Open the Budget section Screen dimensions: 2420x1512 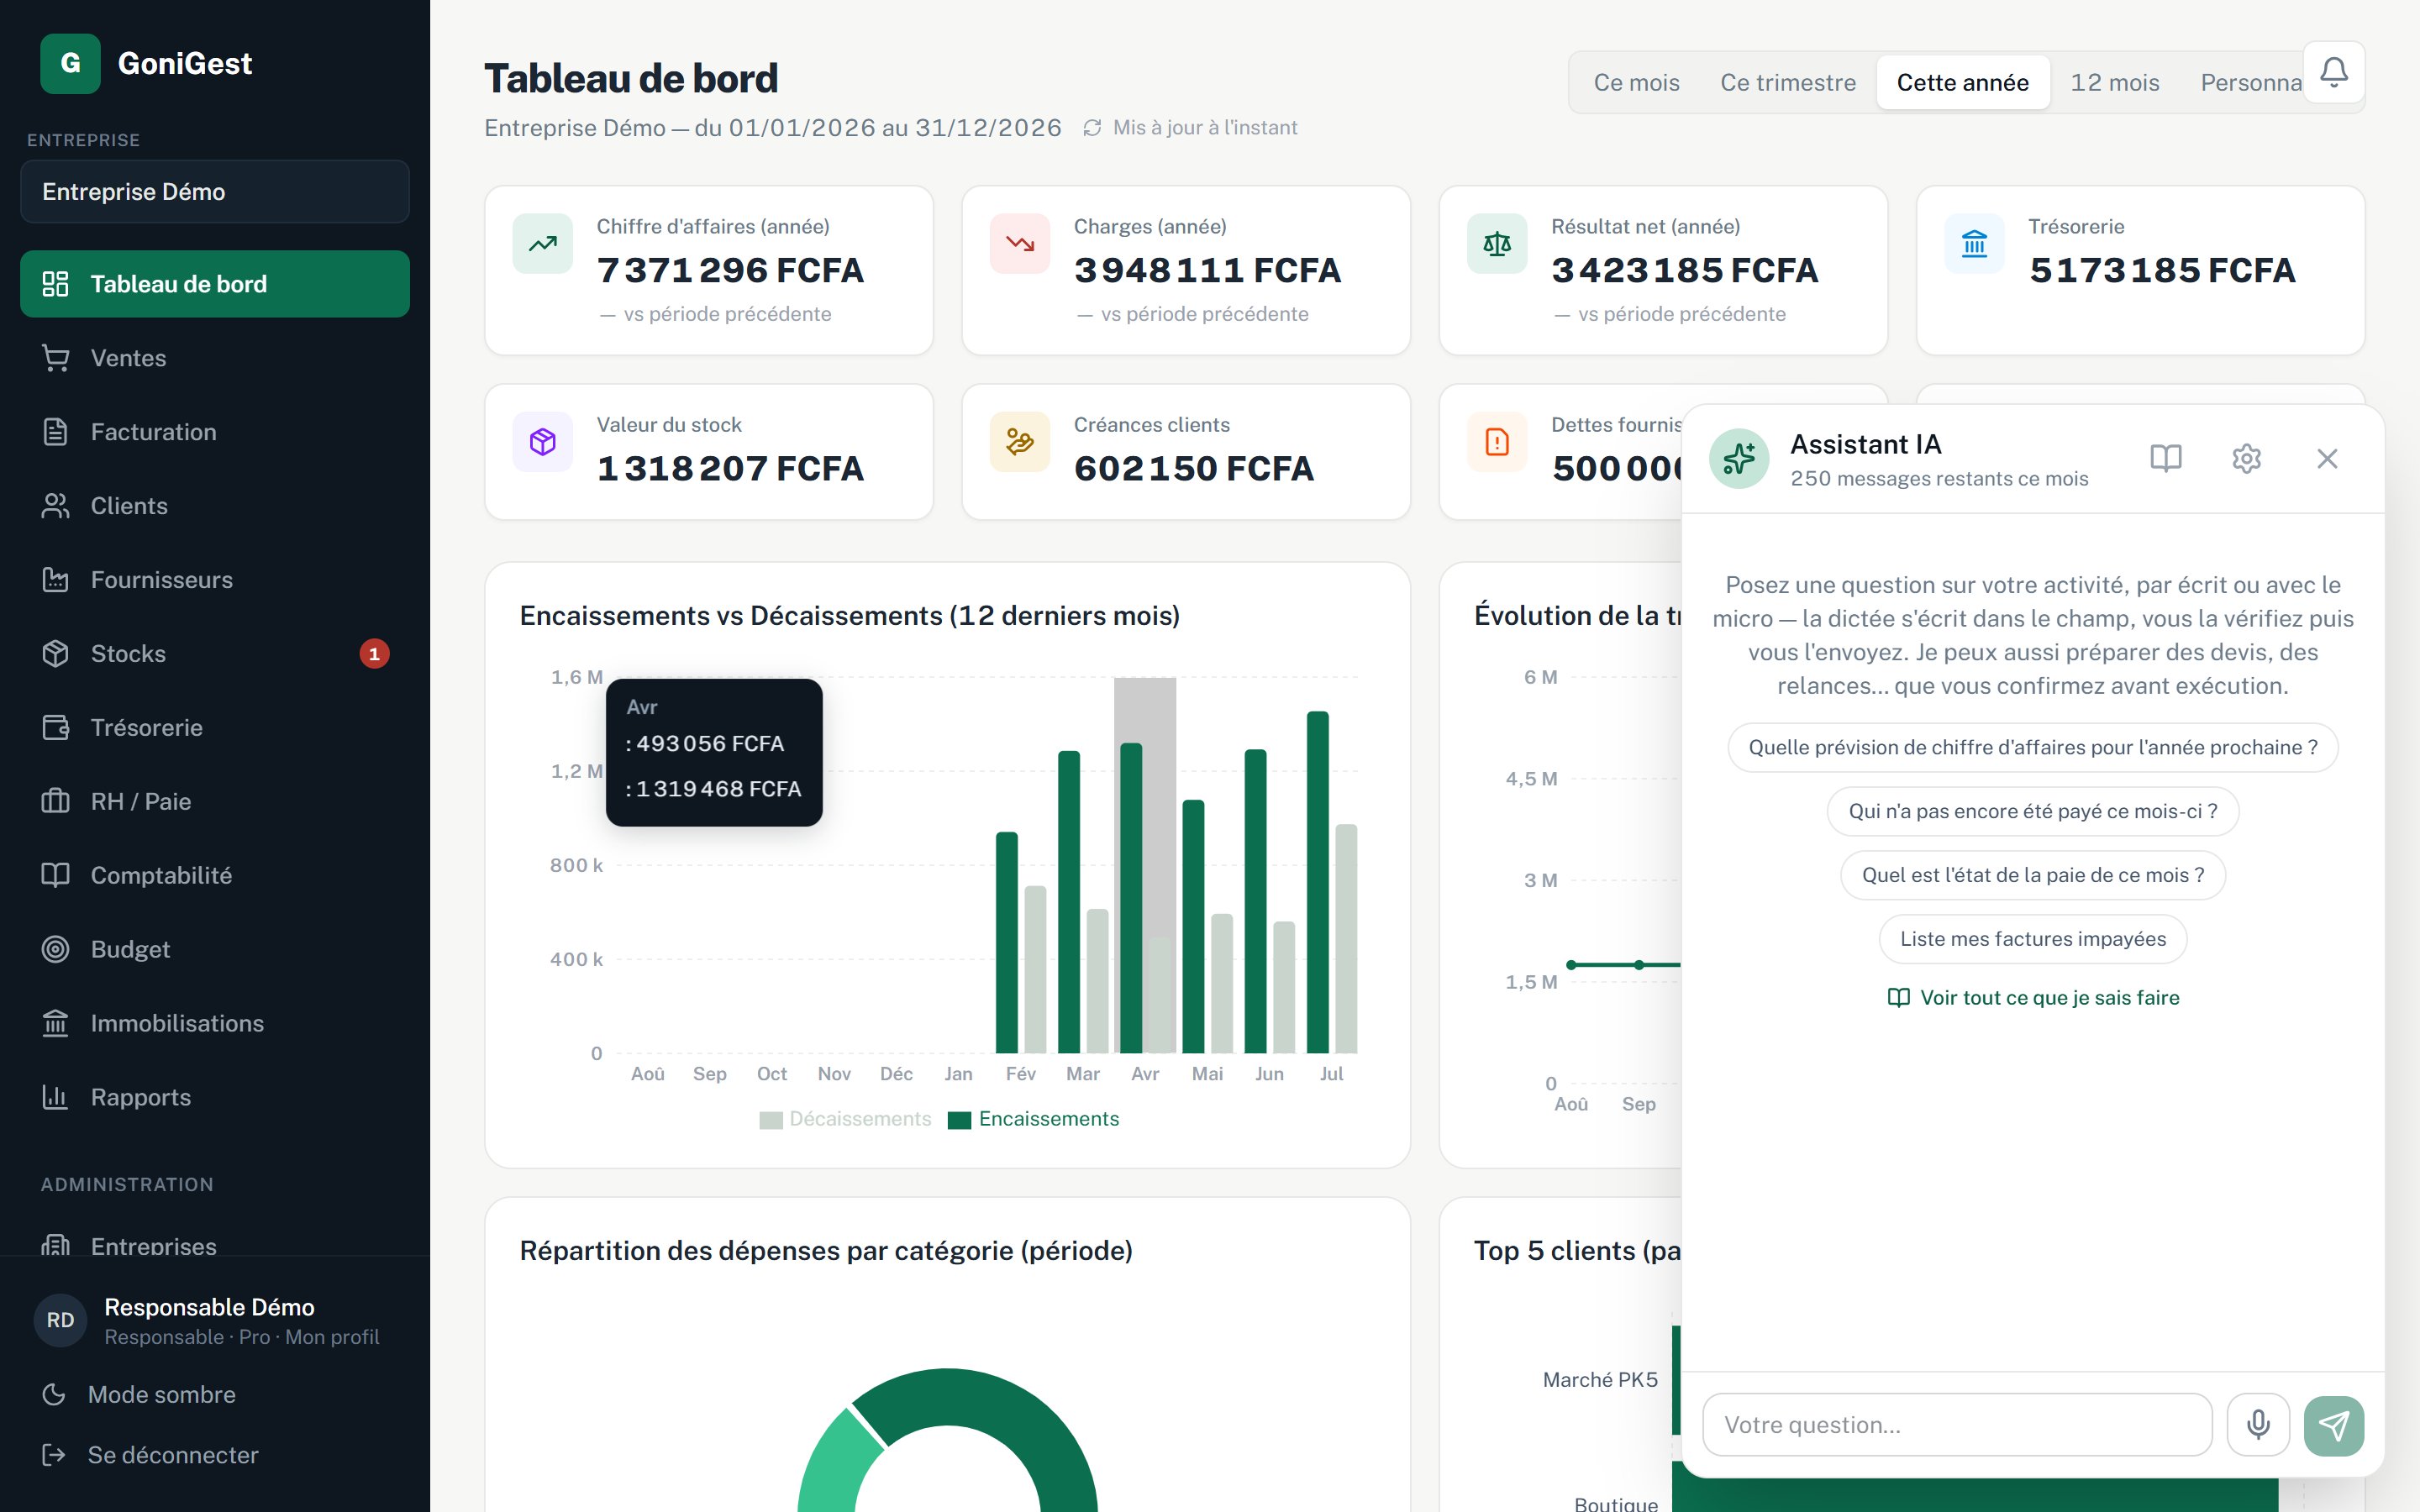tap(215, 950)
